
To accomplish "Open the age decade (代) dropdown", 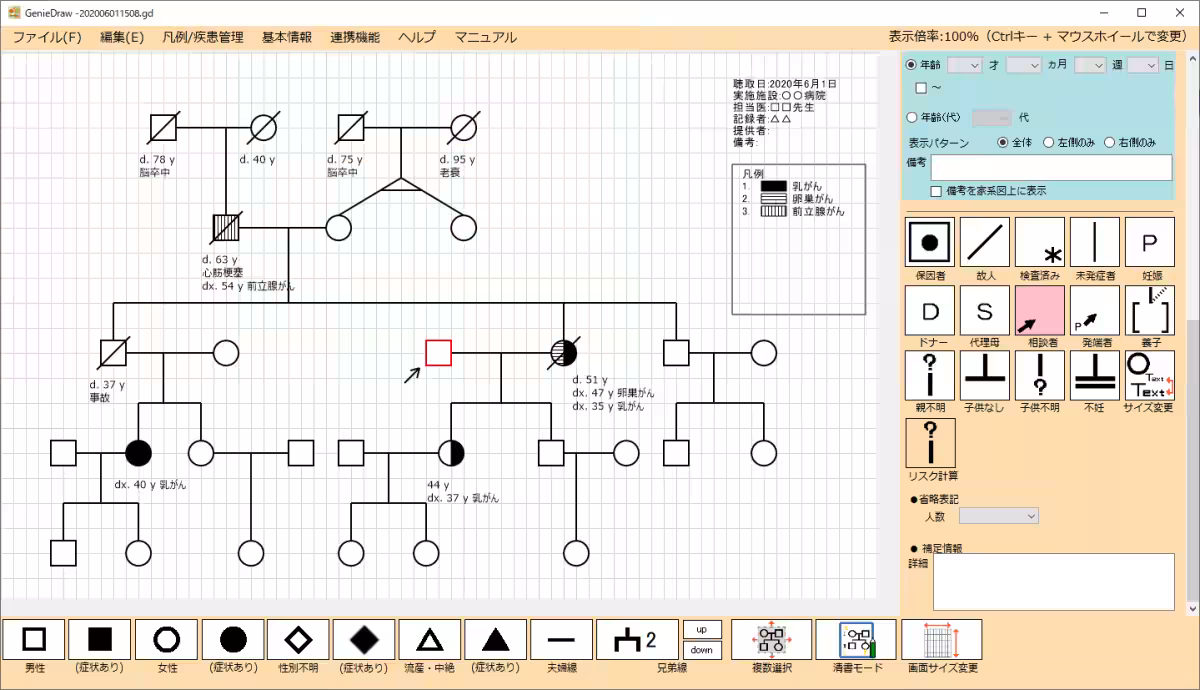I will tap(991, 117).
